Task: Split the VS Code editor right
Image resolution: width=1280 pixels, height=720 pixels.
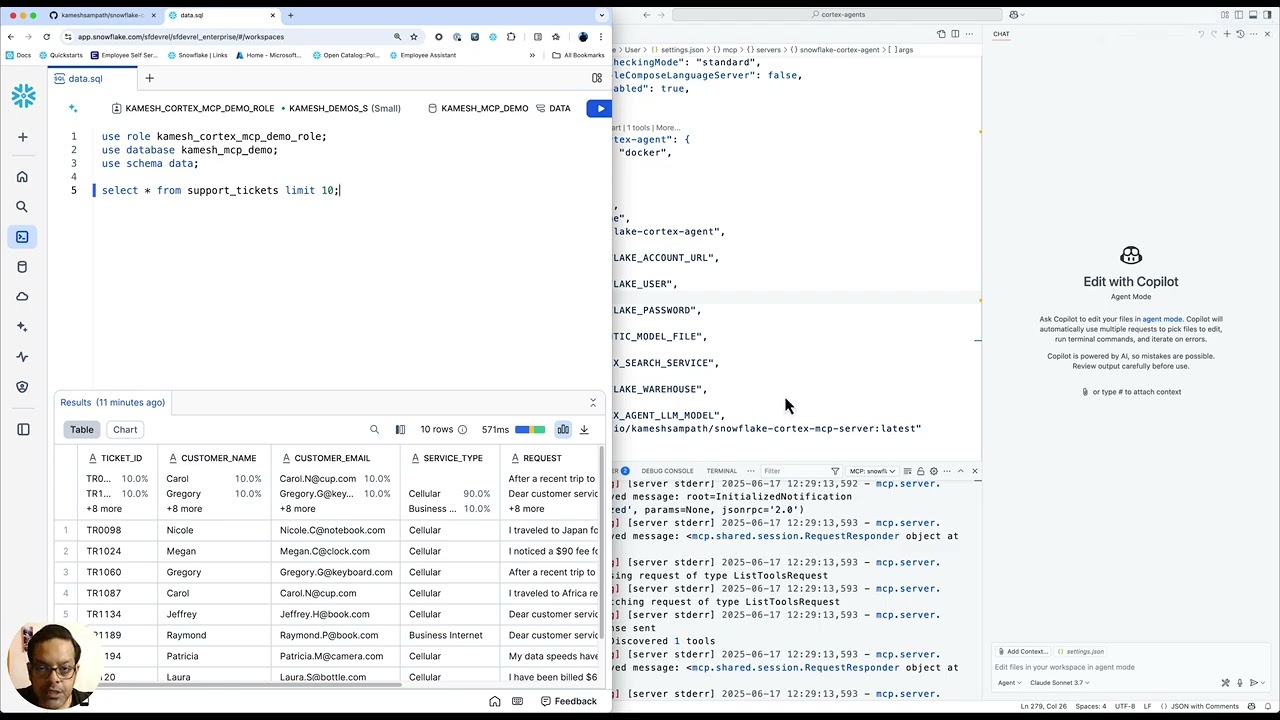Action: point(955,34)
